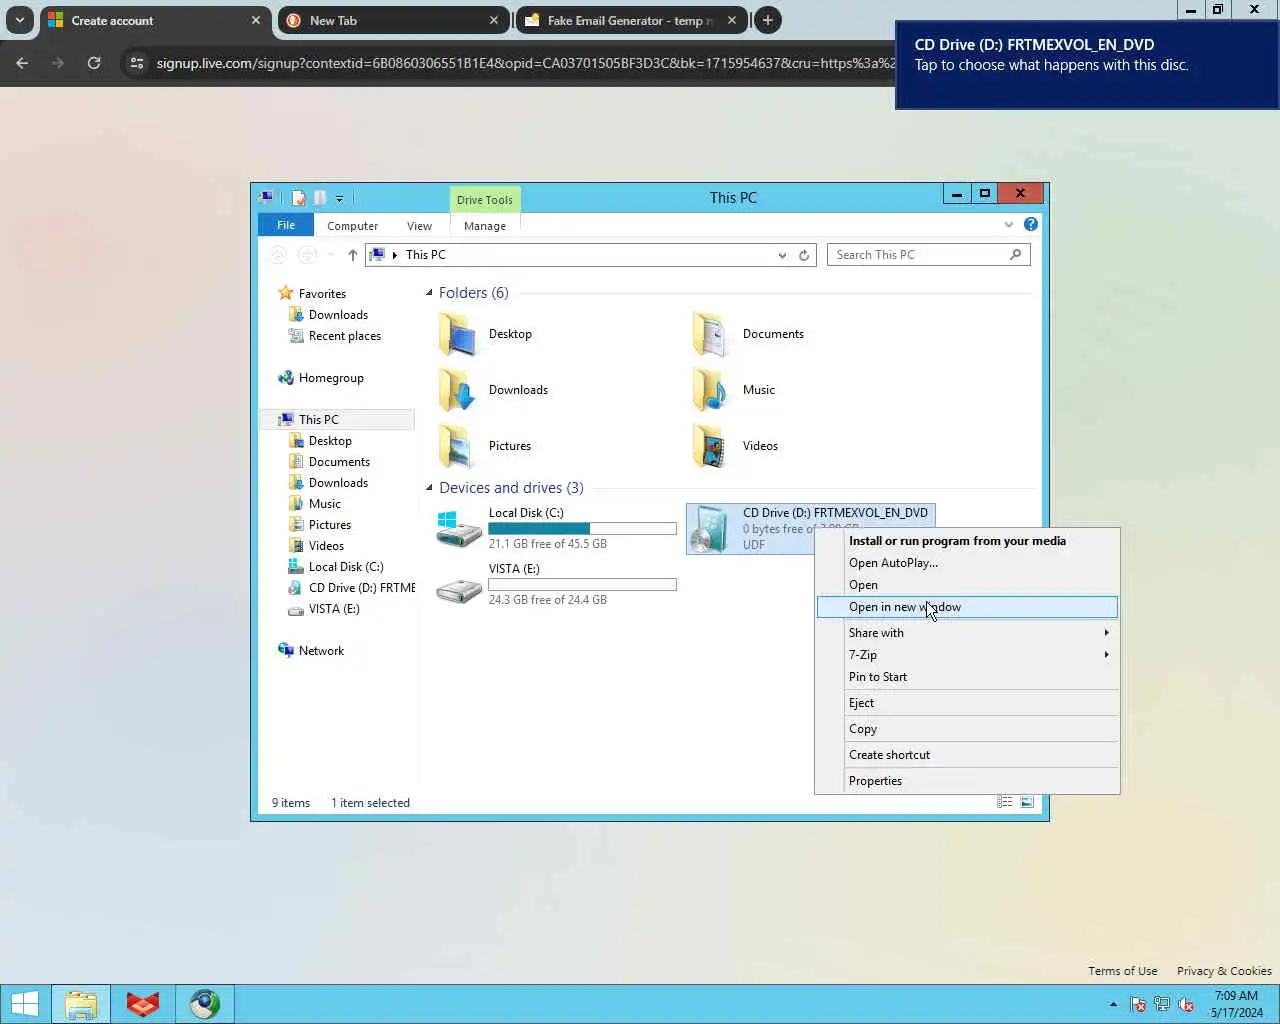Screen dimensions: 1280x1024
Task: Click File Explorer icon on taskbar
Action: click(x=81, y=1004)
